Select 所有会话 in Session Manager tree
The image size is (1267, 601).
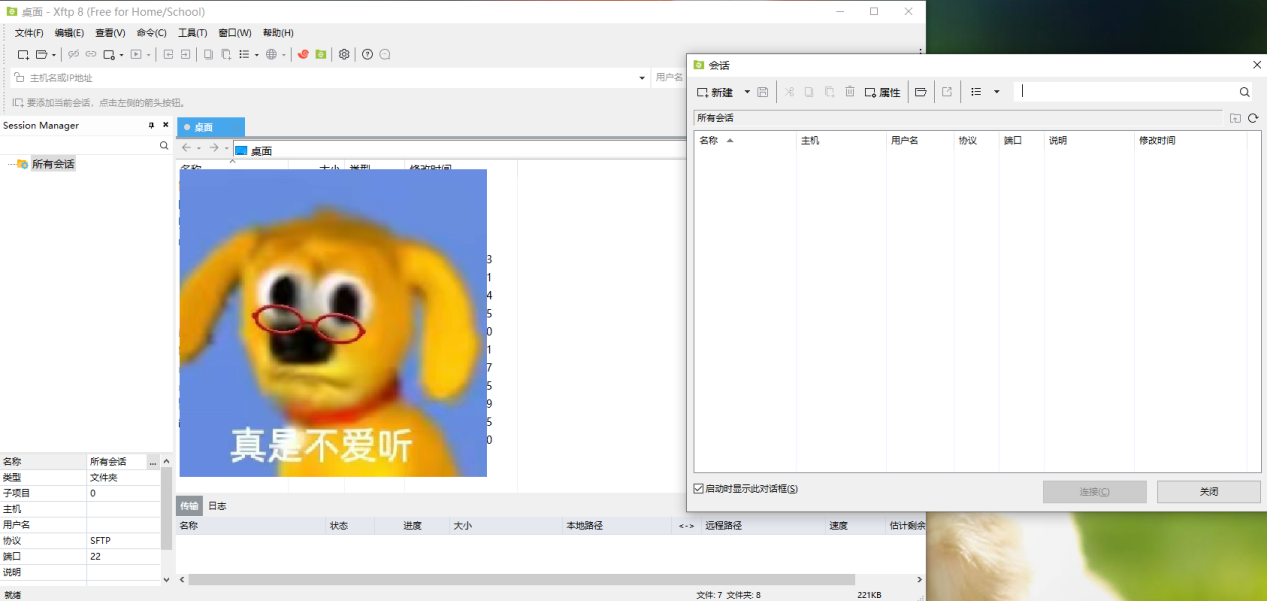click(x=53, y=164)
